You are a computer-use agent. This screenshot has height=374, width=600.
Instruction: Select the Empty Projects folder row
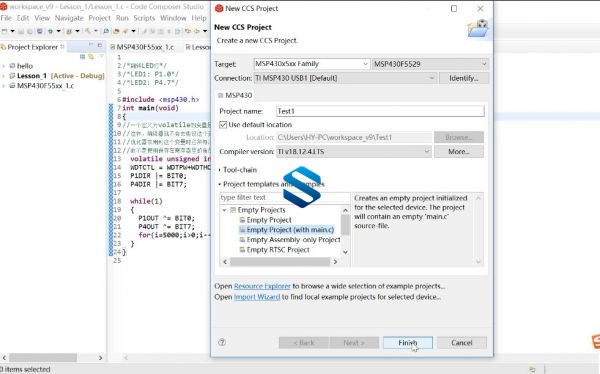coord(258,210)
